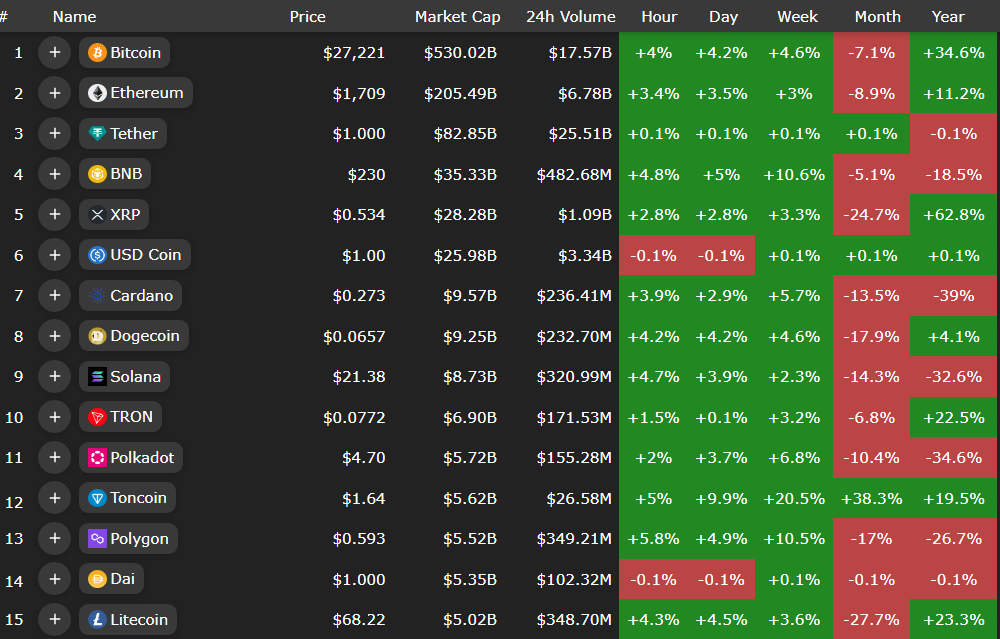Click Toncoin's green Month +38.3% cell
Image resolution: width=1000 pixels, height=639 pixels.
coord(871,498)
